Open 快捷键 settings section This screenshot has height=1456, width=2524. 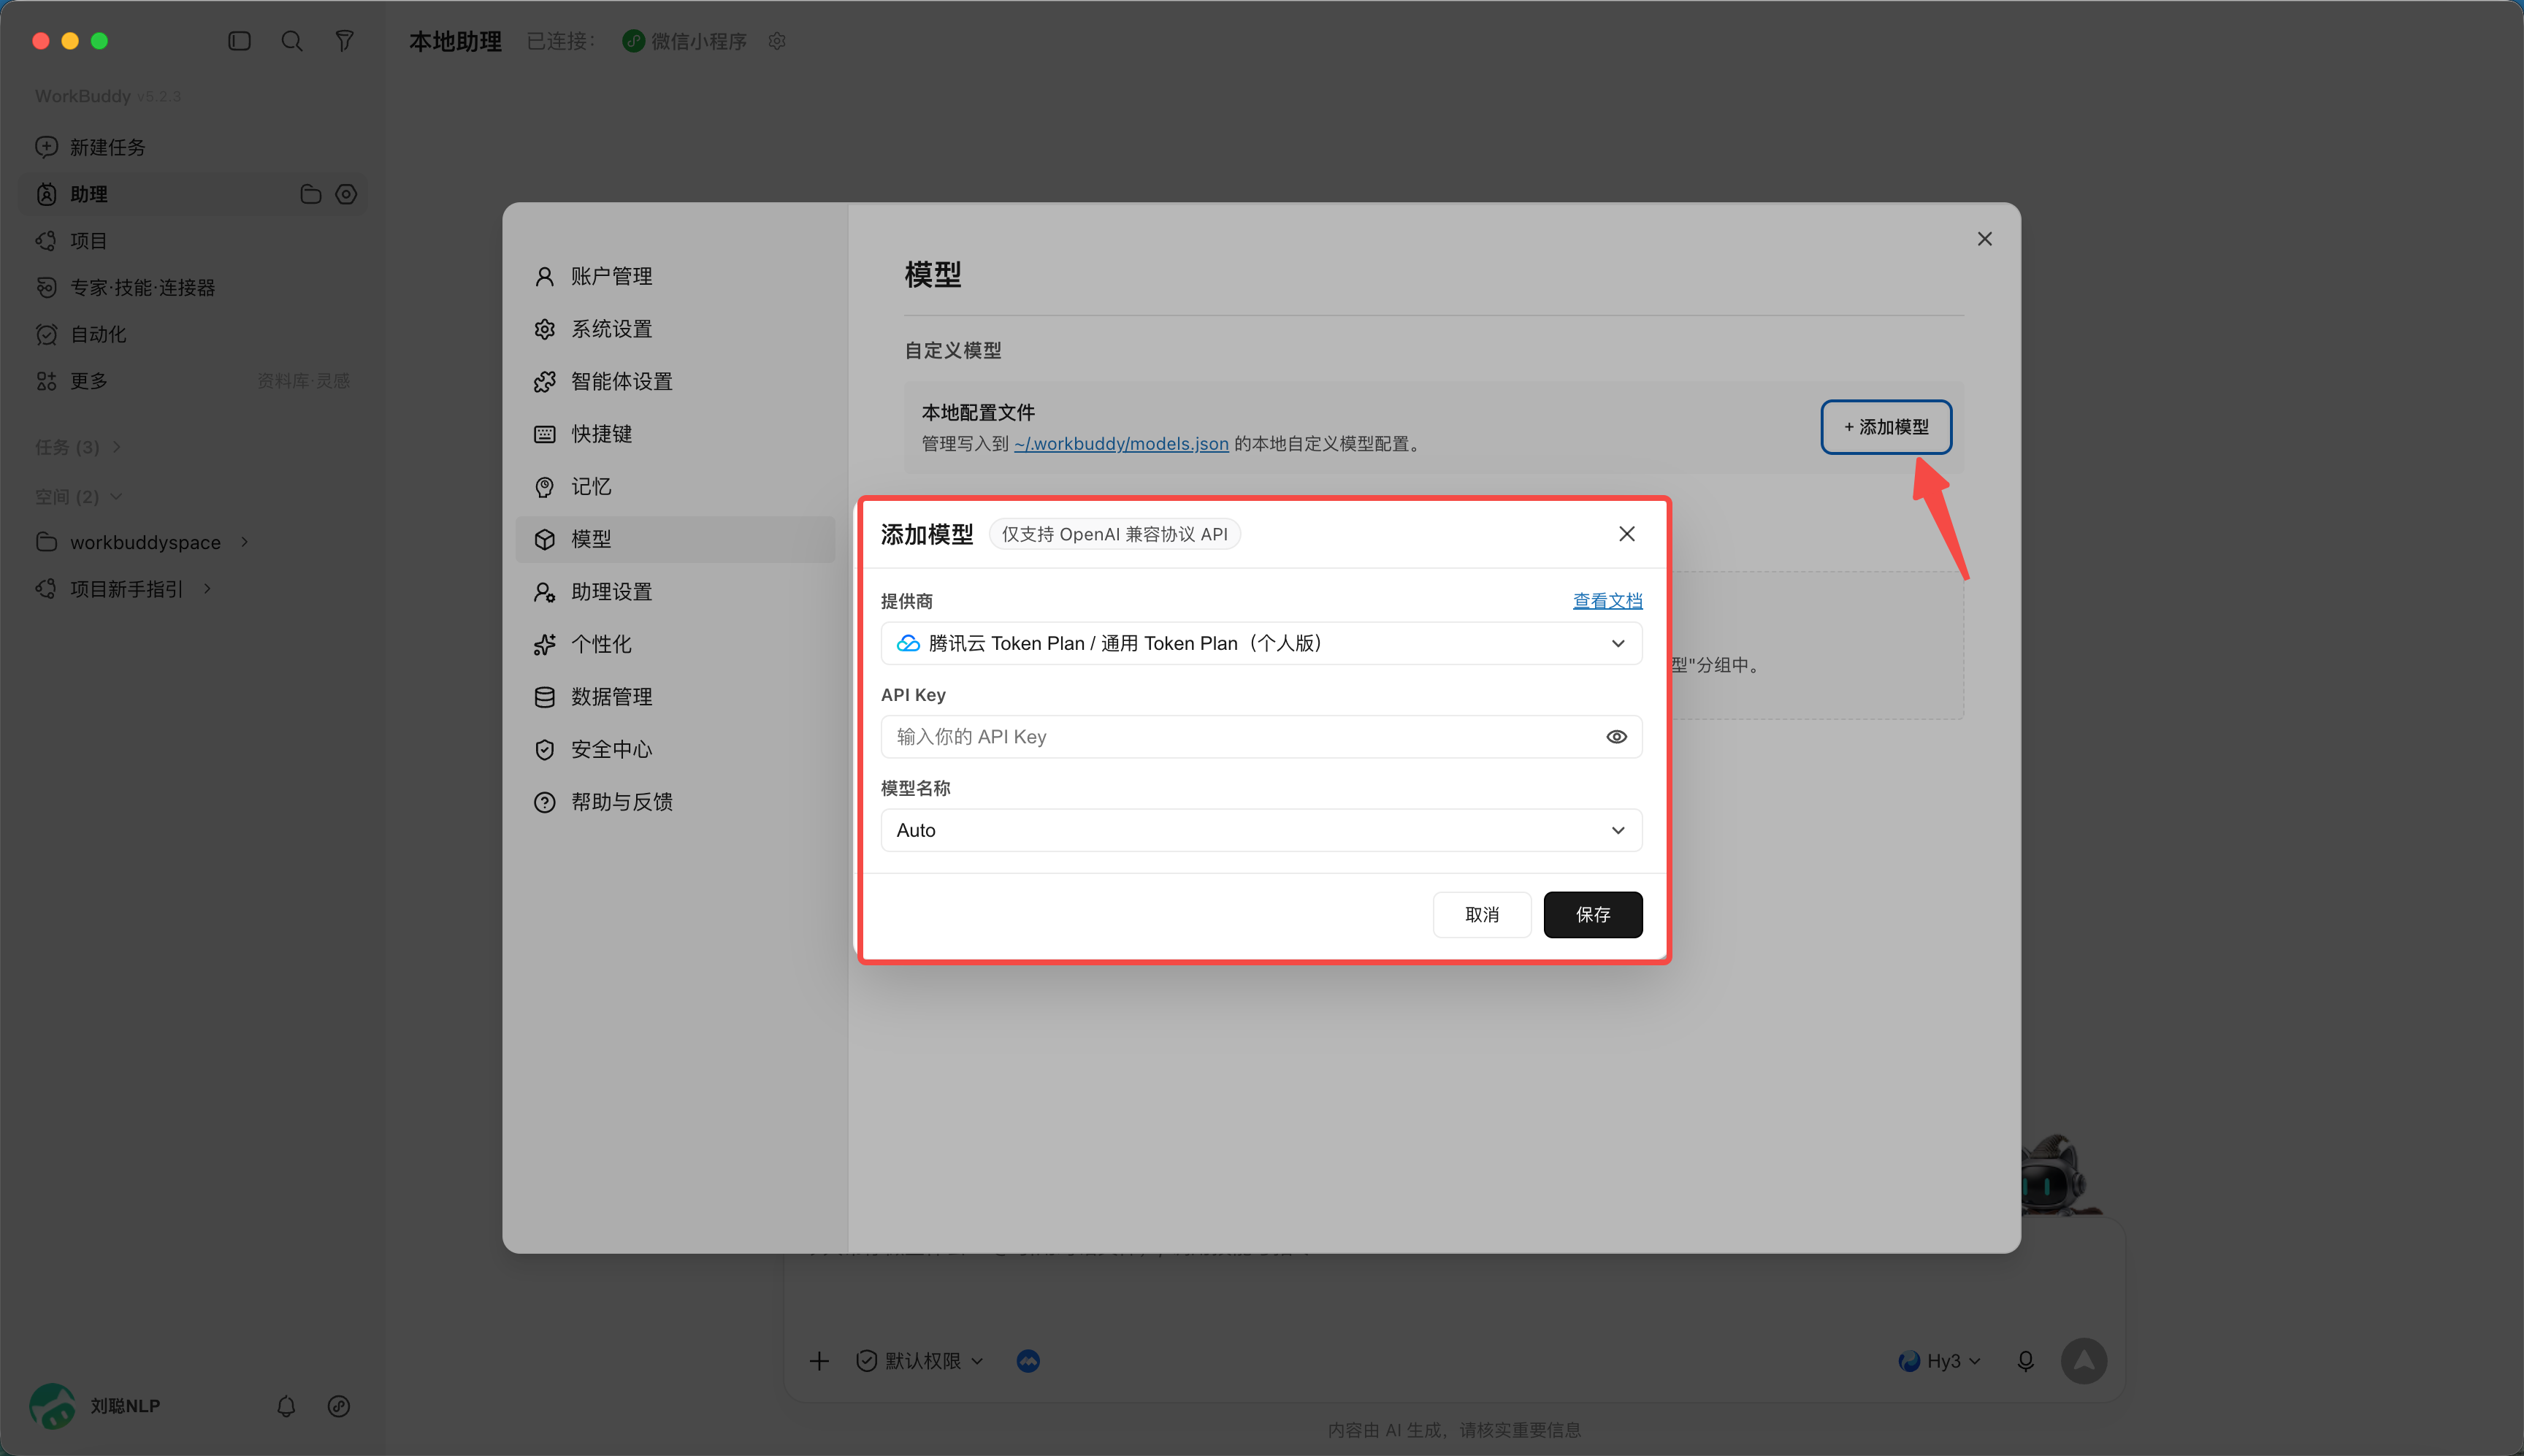(x=676, y=434)
